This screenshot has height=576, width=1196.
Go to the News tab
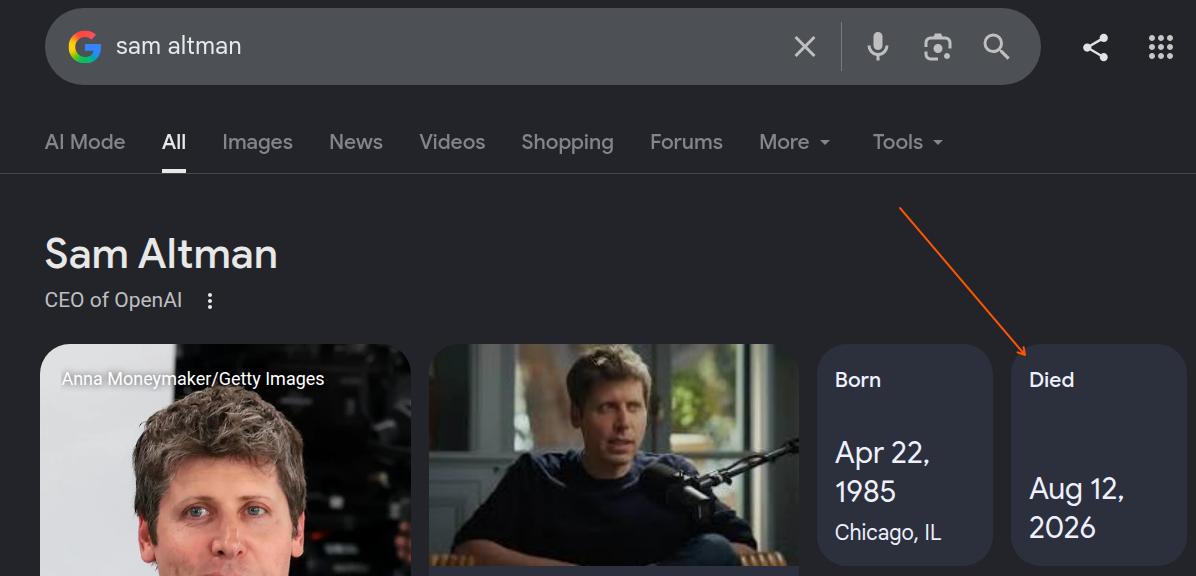[x=356, y=142]
